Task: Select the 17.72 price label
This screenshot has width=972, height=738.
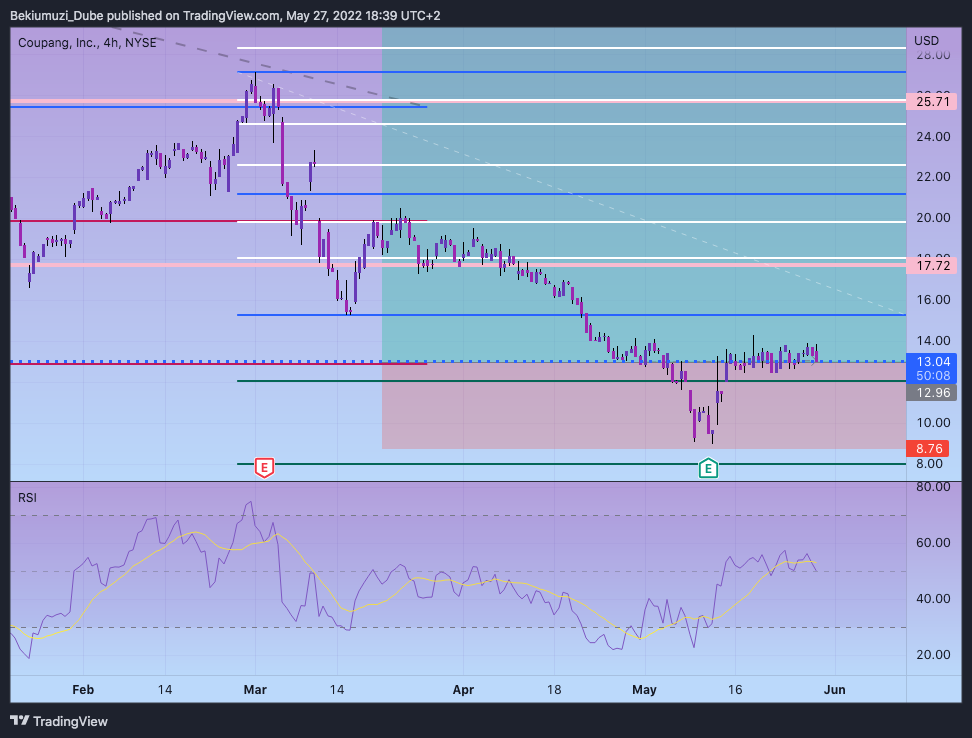Action: click(932, 266)
